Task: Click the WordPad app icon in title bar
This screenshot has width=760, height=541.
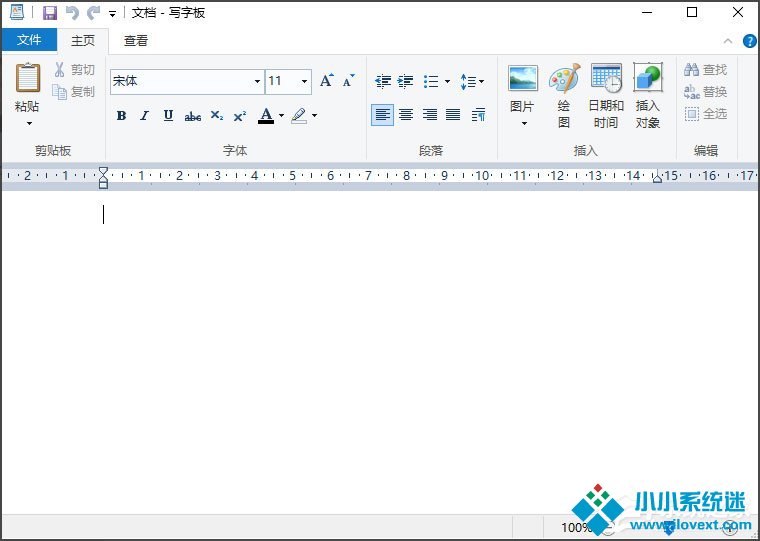Action: tap(16, 13)
